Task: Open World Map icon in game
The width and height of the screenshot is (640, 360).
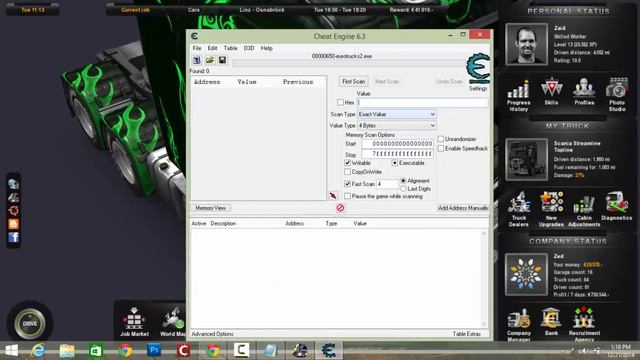Action: [173, 322]
